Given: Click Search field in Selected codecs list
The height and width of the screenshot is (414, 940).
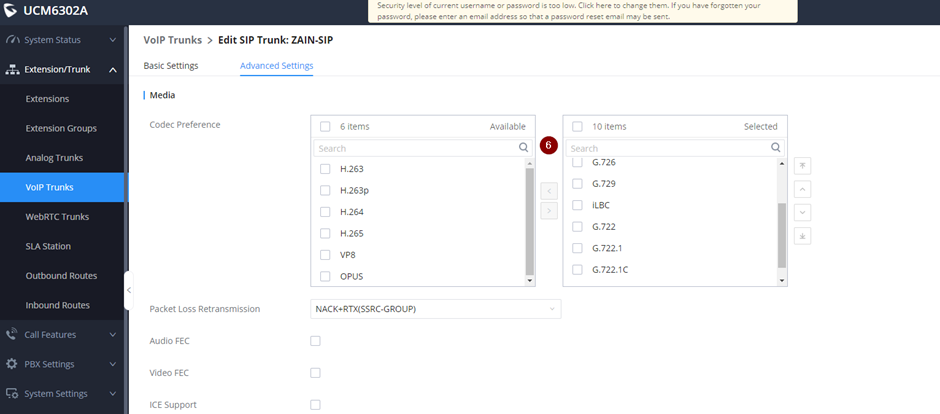Looking at the screenshot, I should pyautogui.click(x=667, y=148).
